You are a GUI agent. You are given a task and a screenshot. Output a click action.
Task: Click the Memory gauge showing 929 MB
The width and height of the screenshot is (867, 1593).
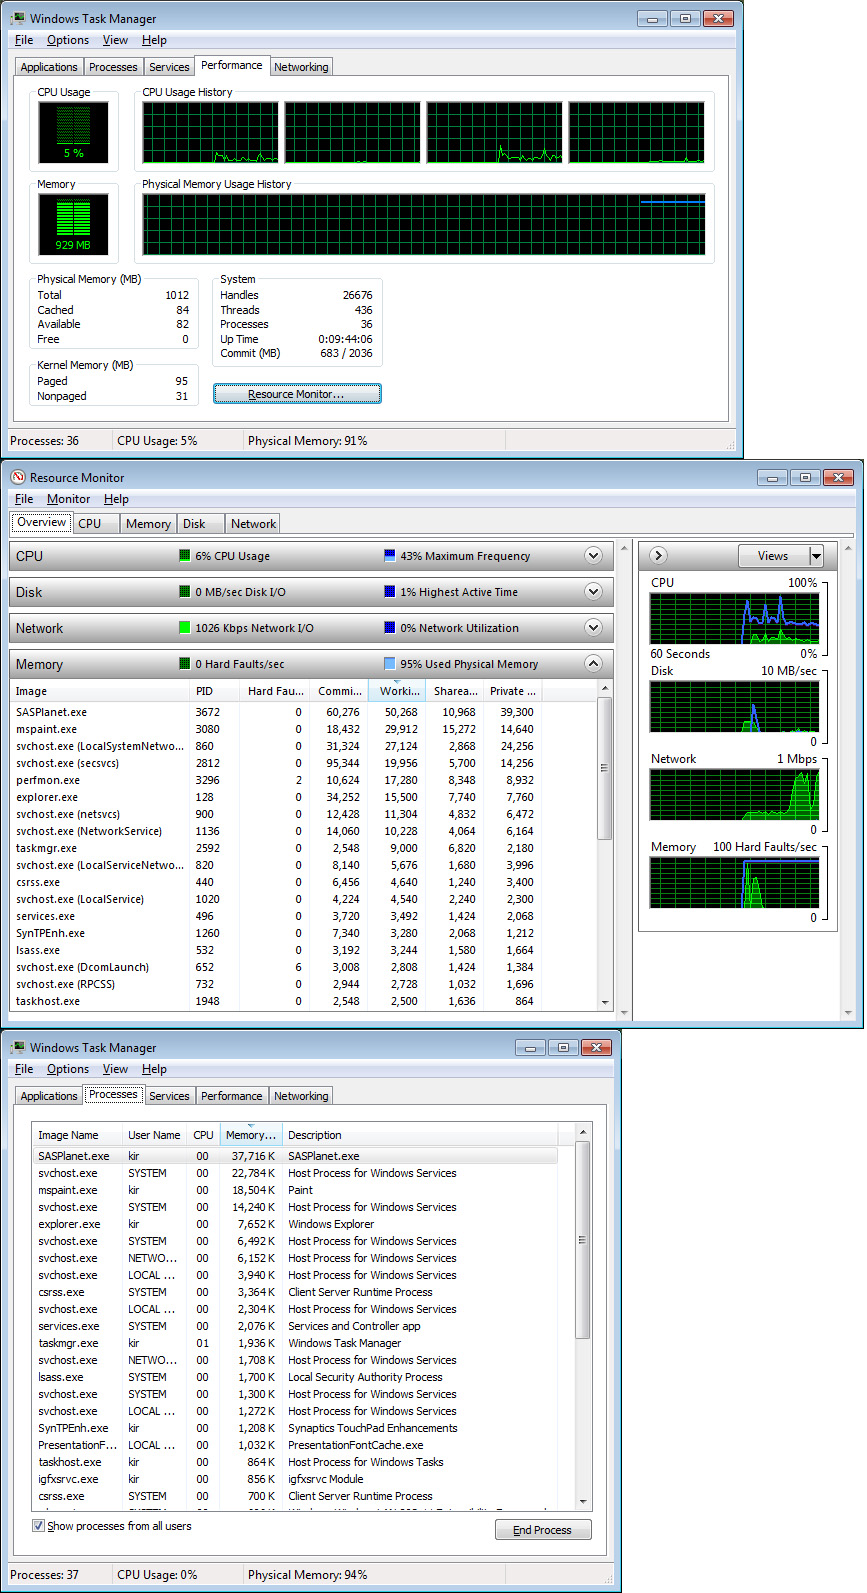click(73, 224)
